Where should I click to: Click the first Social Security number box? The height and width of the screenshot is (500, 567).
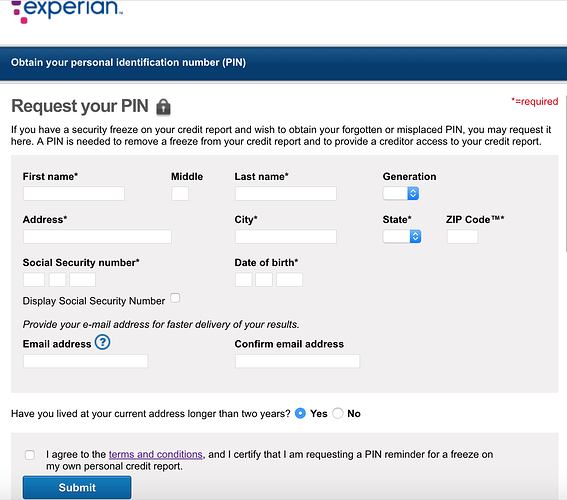[34, 279]
